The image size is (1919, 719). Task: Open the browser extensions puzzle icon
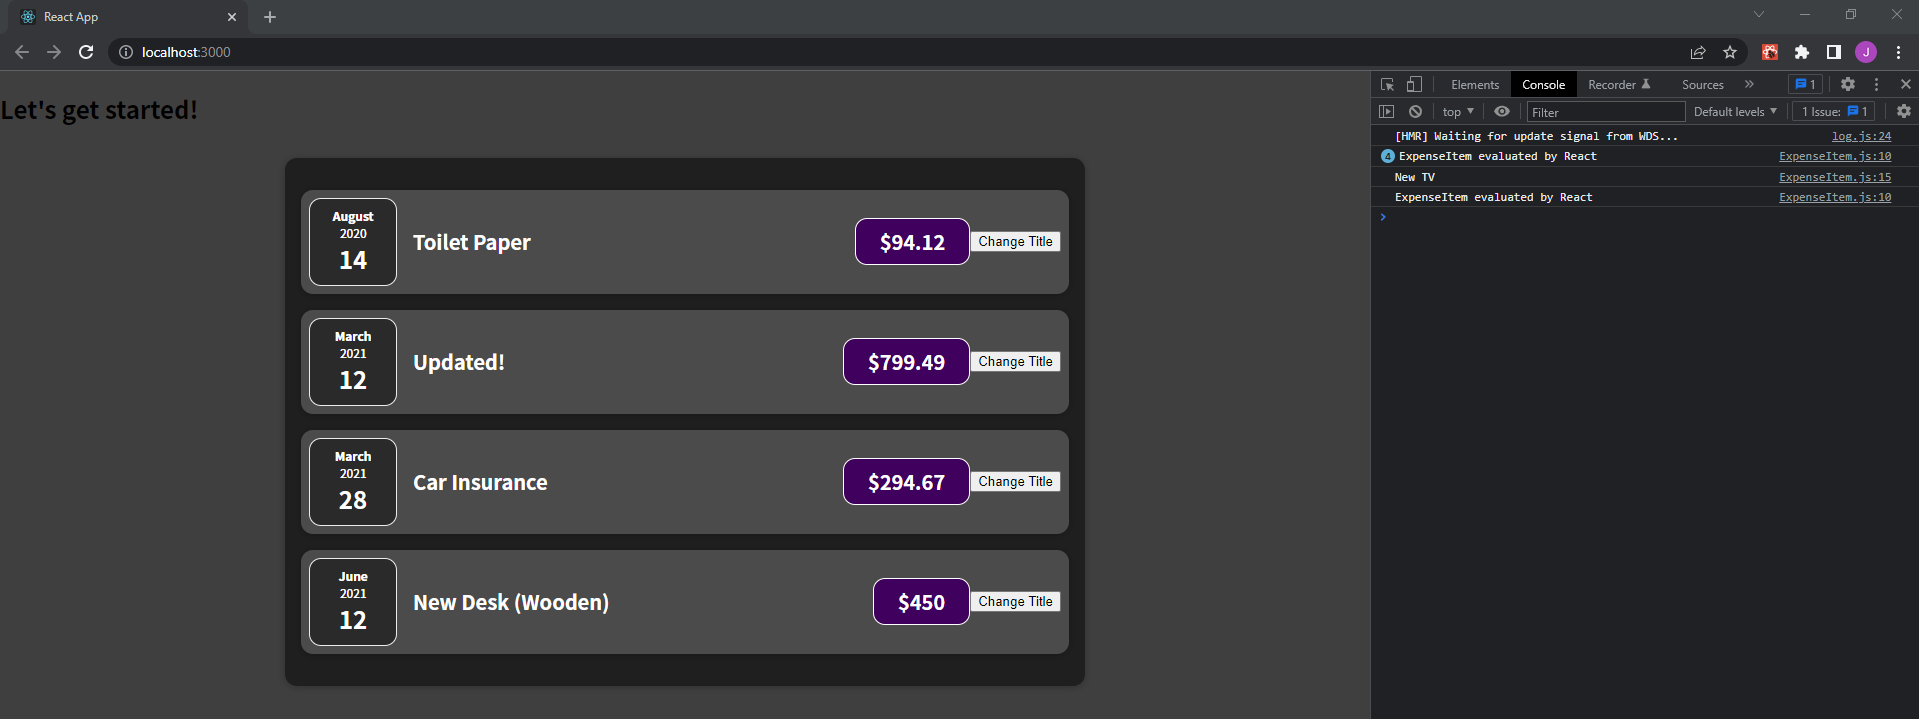point(1801,52)
